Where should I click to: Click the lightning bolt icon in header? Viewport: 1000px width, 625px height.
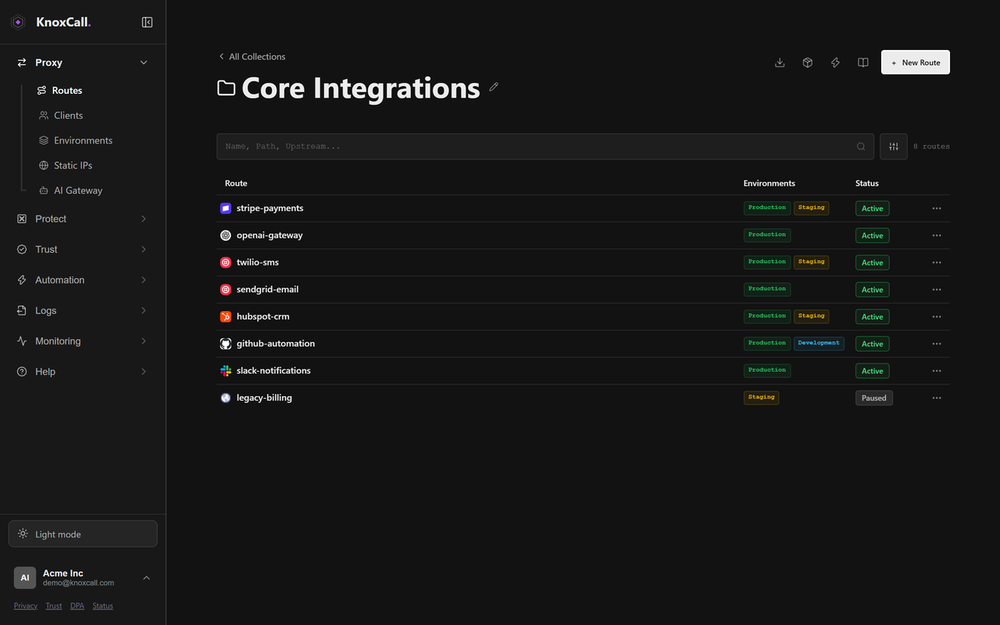(835, 62)
